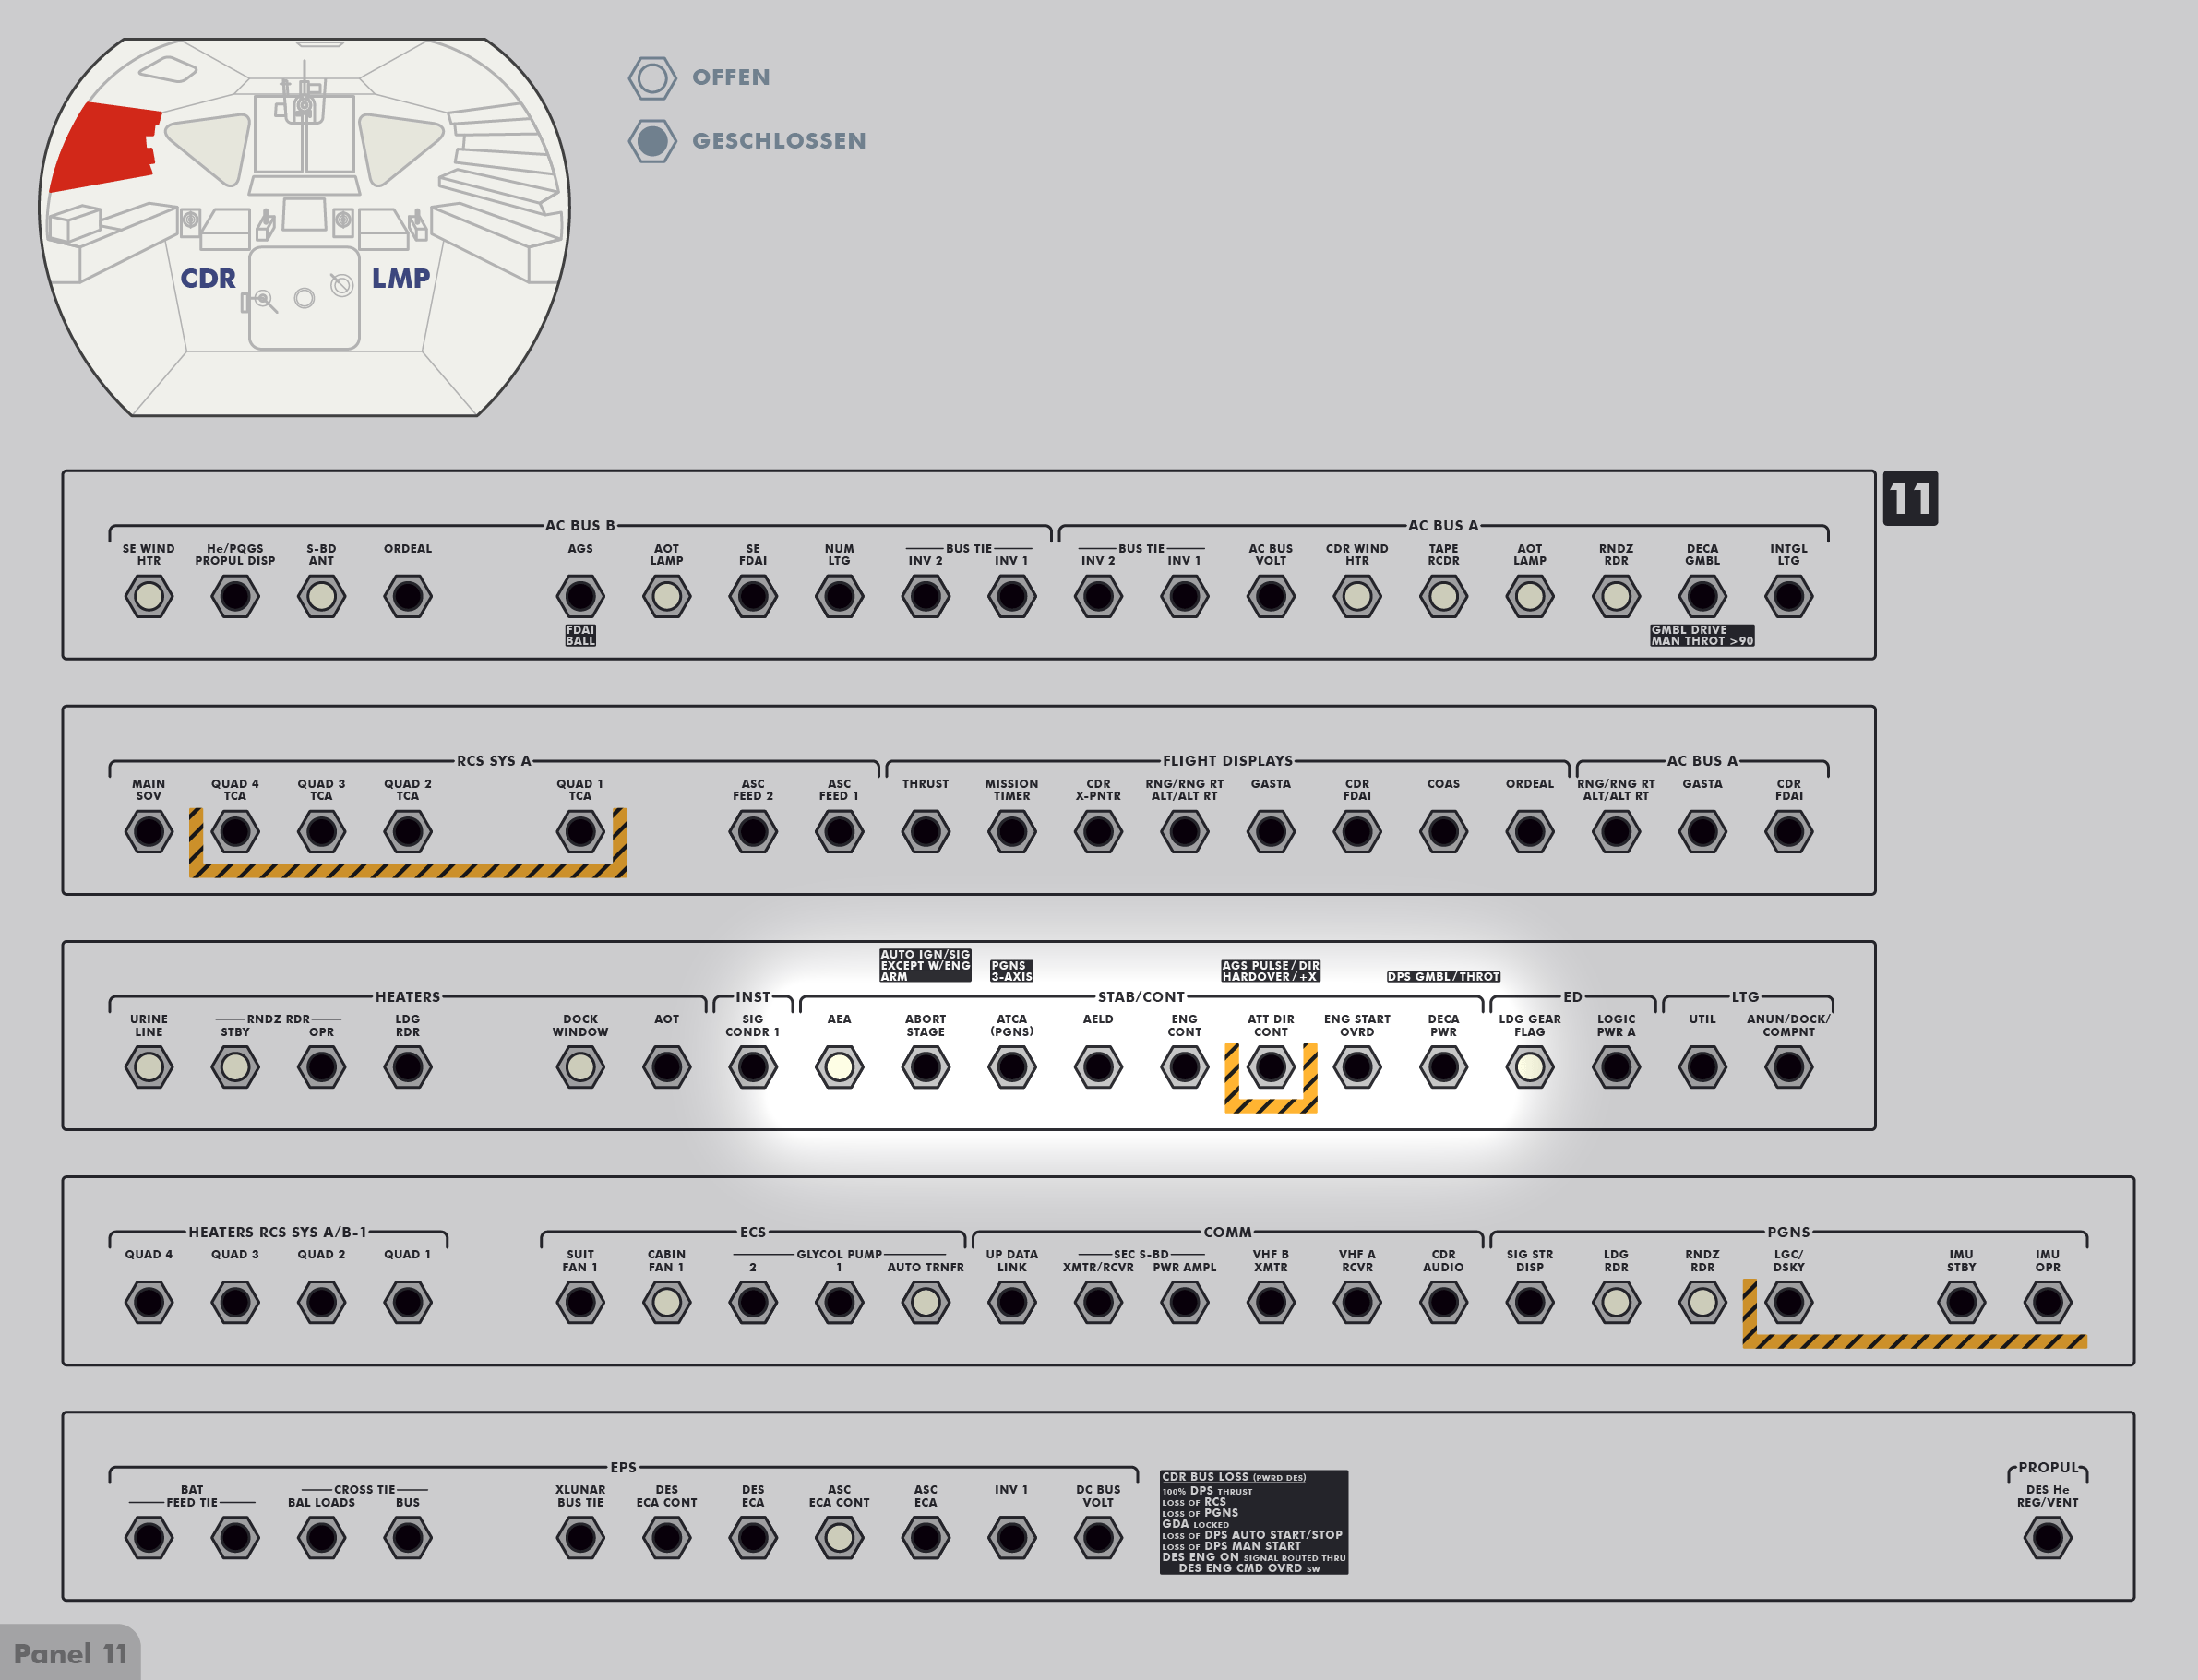Click the OFFEN legend hexagon
This screenshot has height=1680, width=2198.
tap(653, 78)
